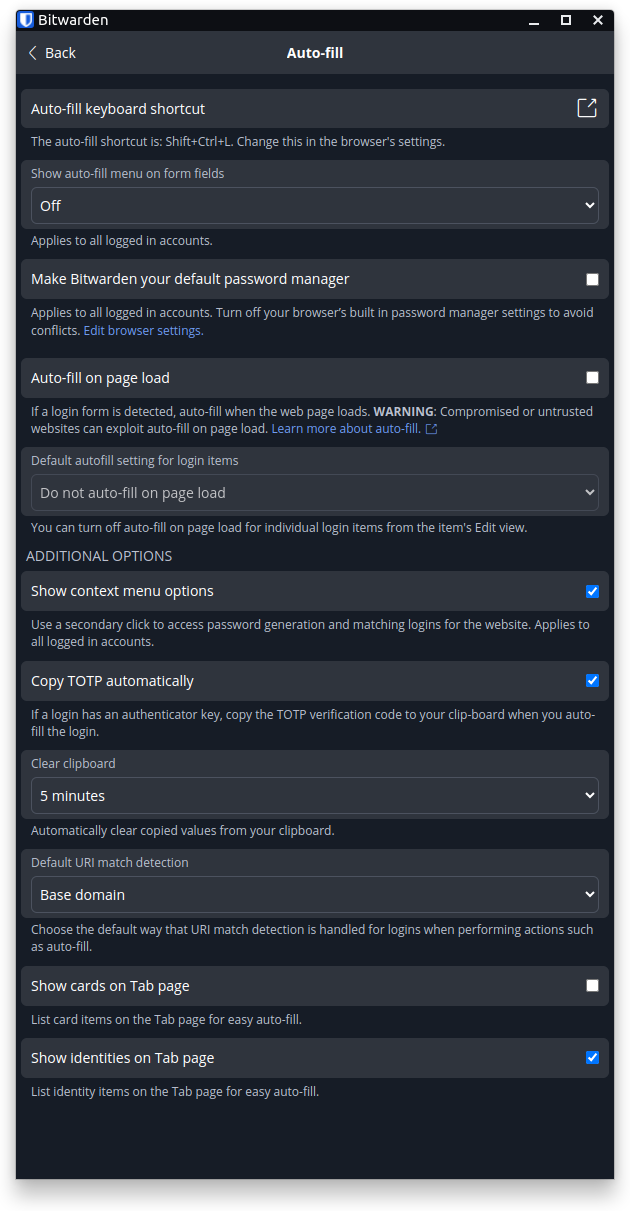Uncheck Show identities on Tab page
The width and height of the screenshot is (630, 1211).
click(593, 1058)
